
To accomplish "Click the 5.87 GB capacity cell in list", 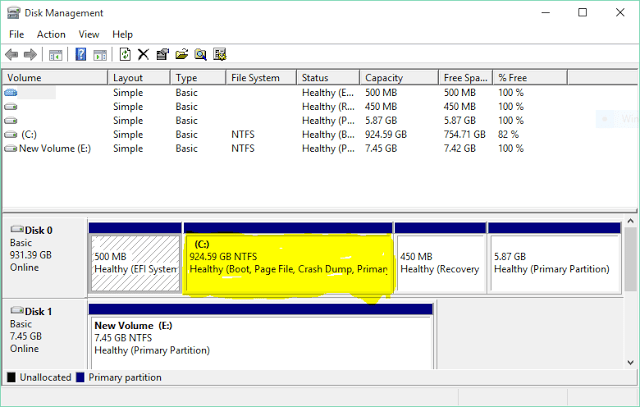I will click(x=381, y=120).
